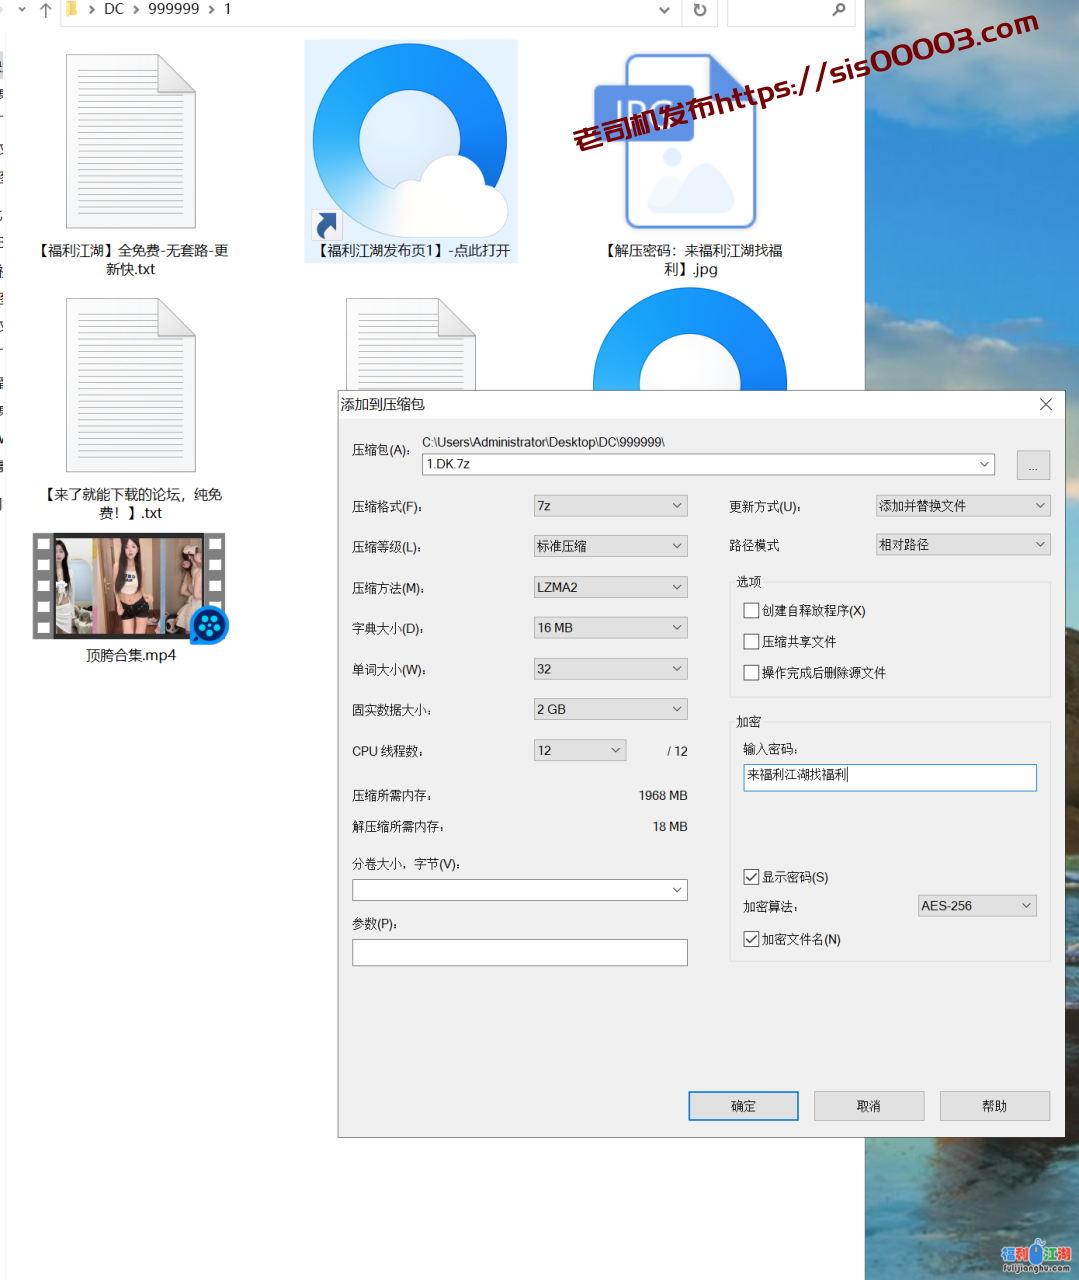This screenshot has height=1280, width=1079.
Task: Expand the 压缩等级 标准压缩 dropdown
Action: tap(610, 546)
